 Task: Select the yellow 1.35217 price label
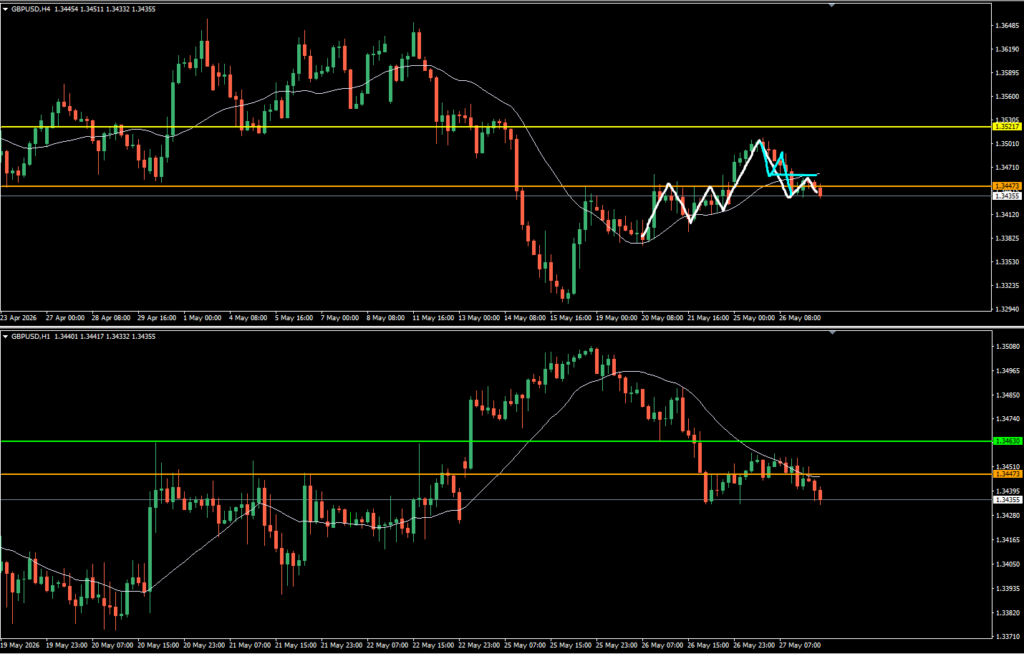[1006, 127]
